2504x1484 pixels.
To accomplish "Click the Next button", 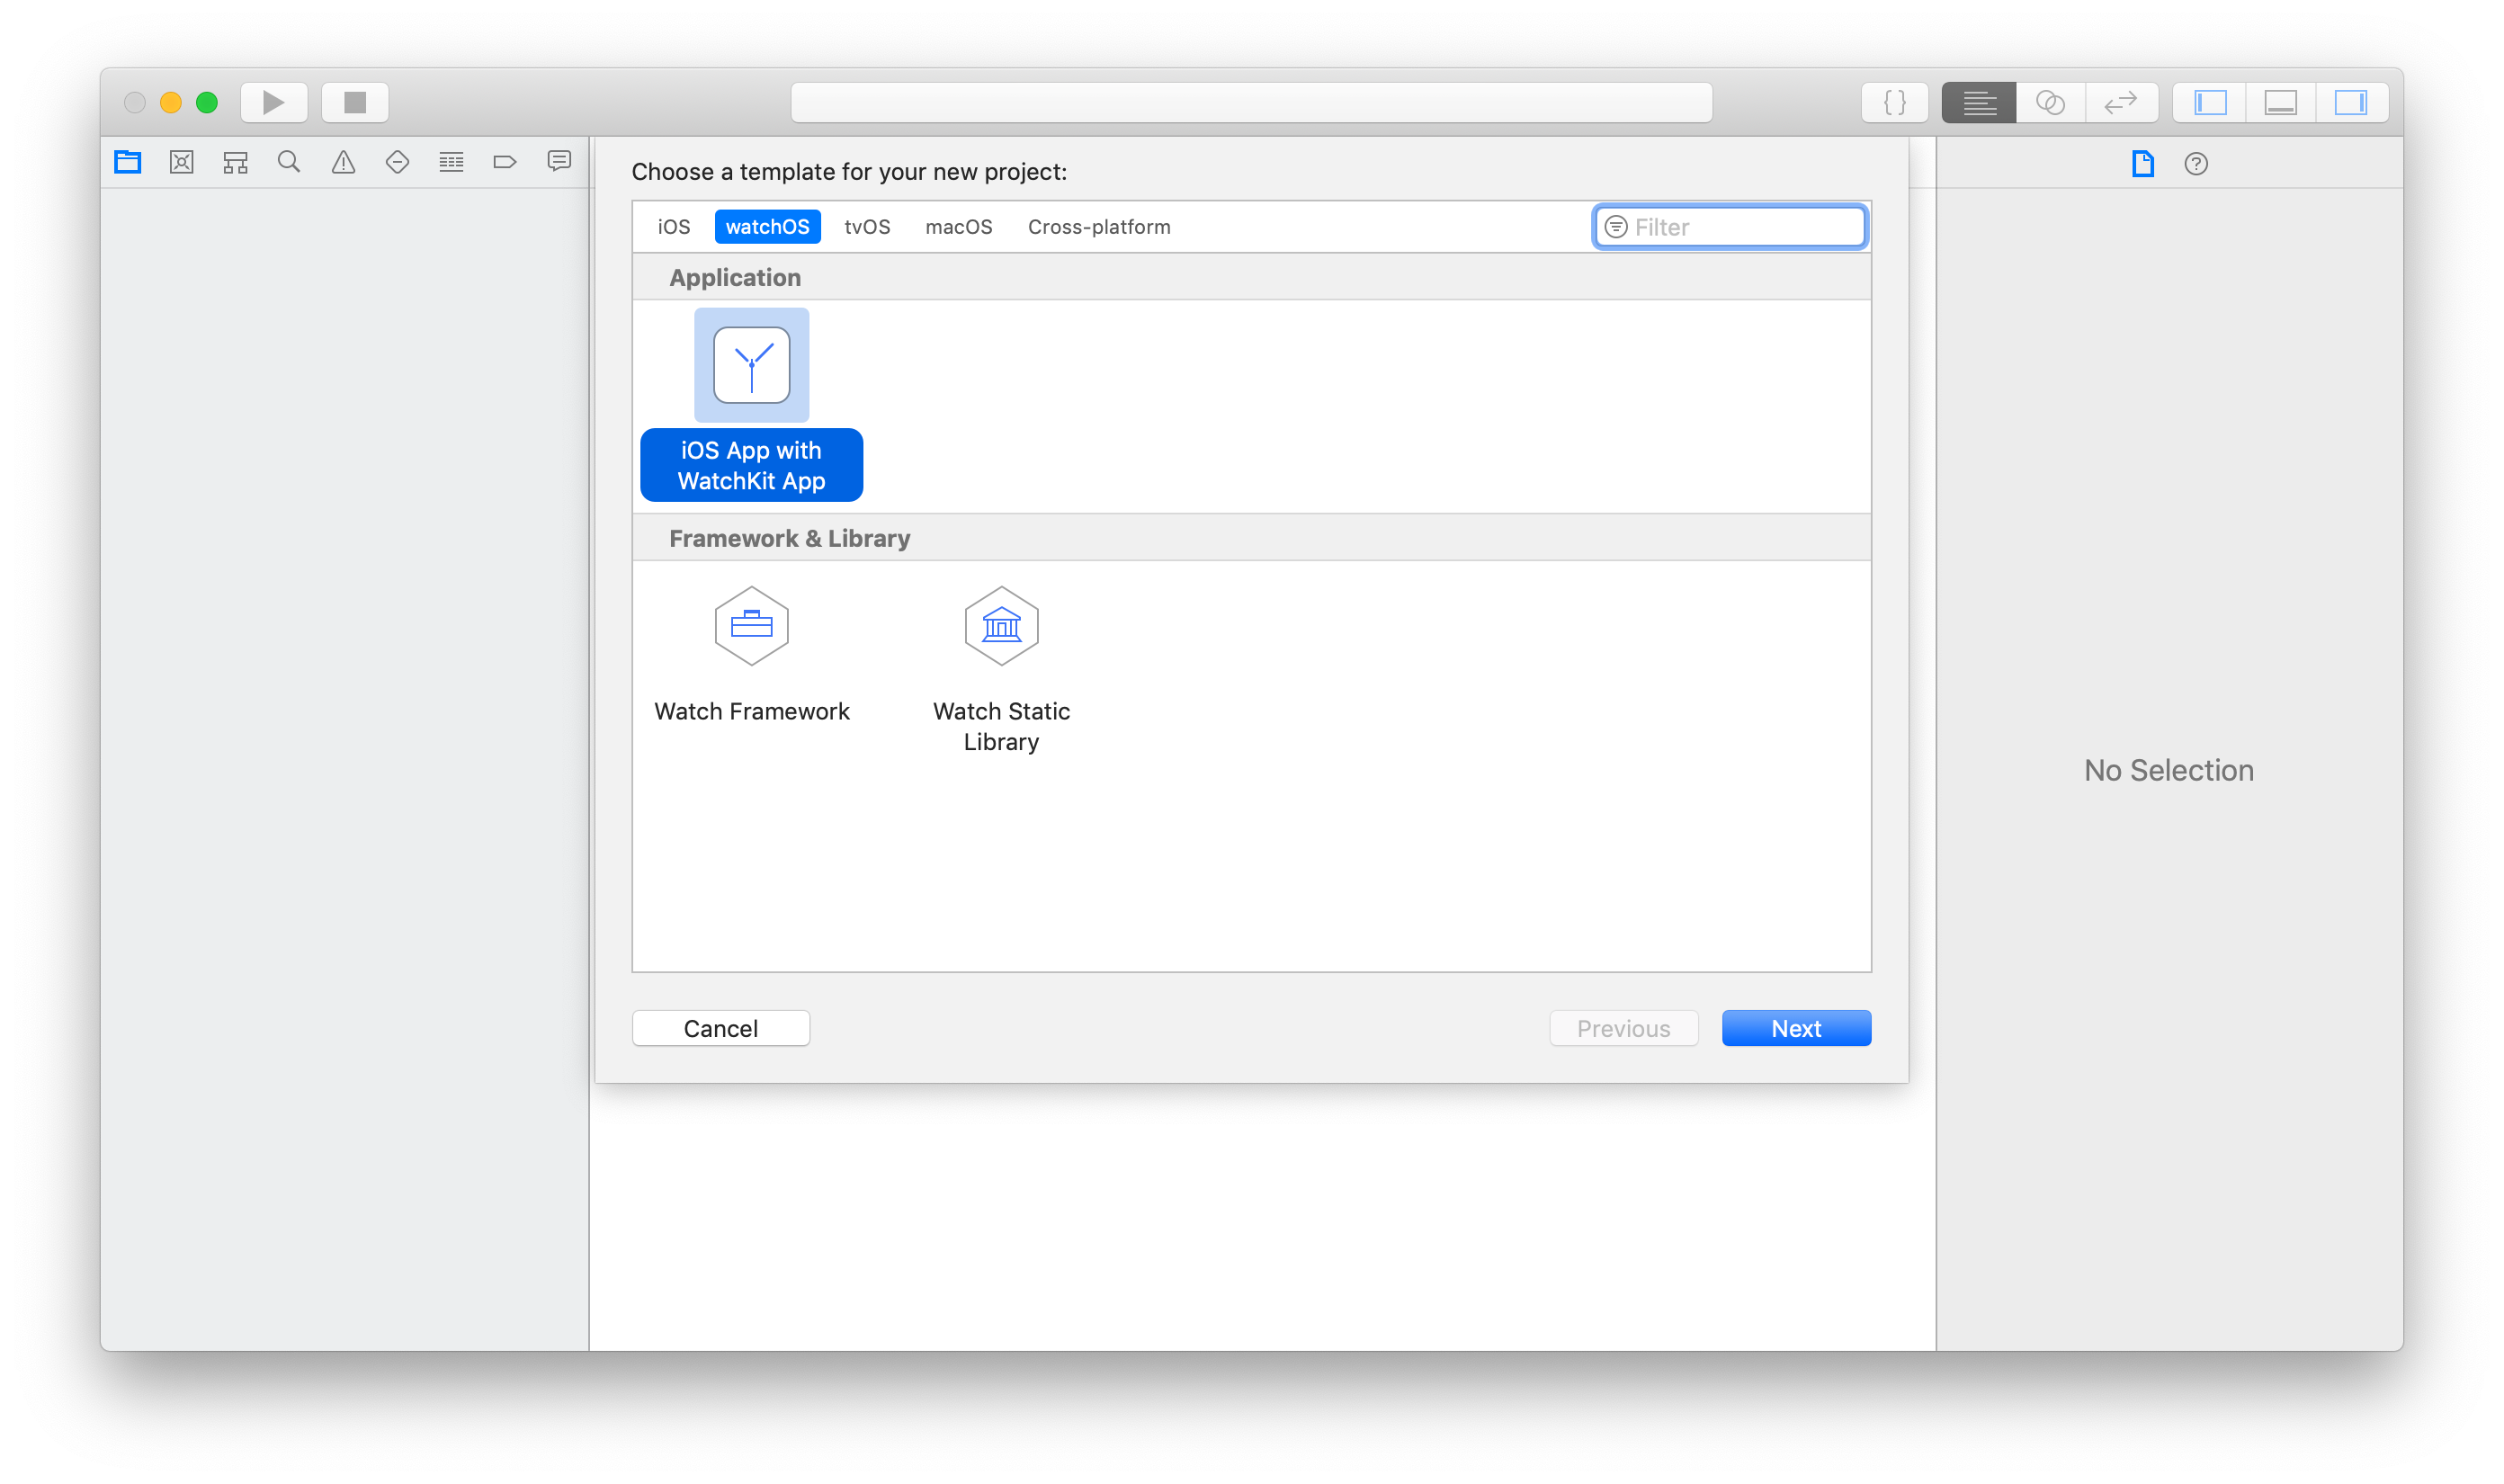I will (1796, 1028).
